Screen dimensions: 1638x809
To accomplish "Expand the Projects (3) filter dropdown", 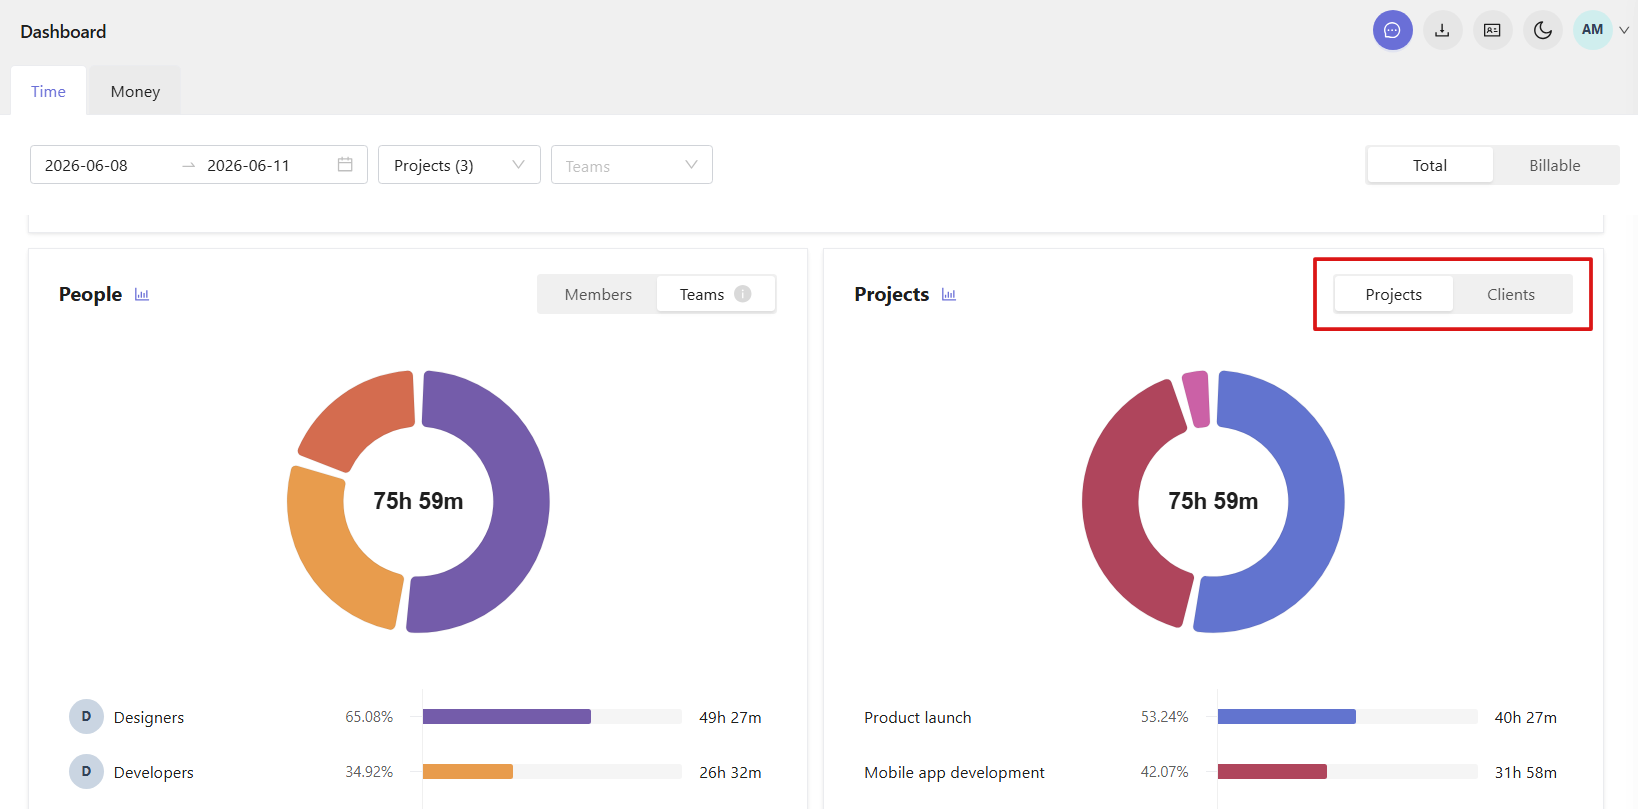I will [459, 165].
